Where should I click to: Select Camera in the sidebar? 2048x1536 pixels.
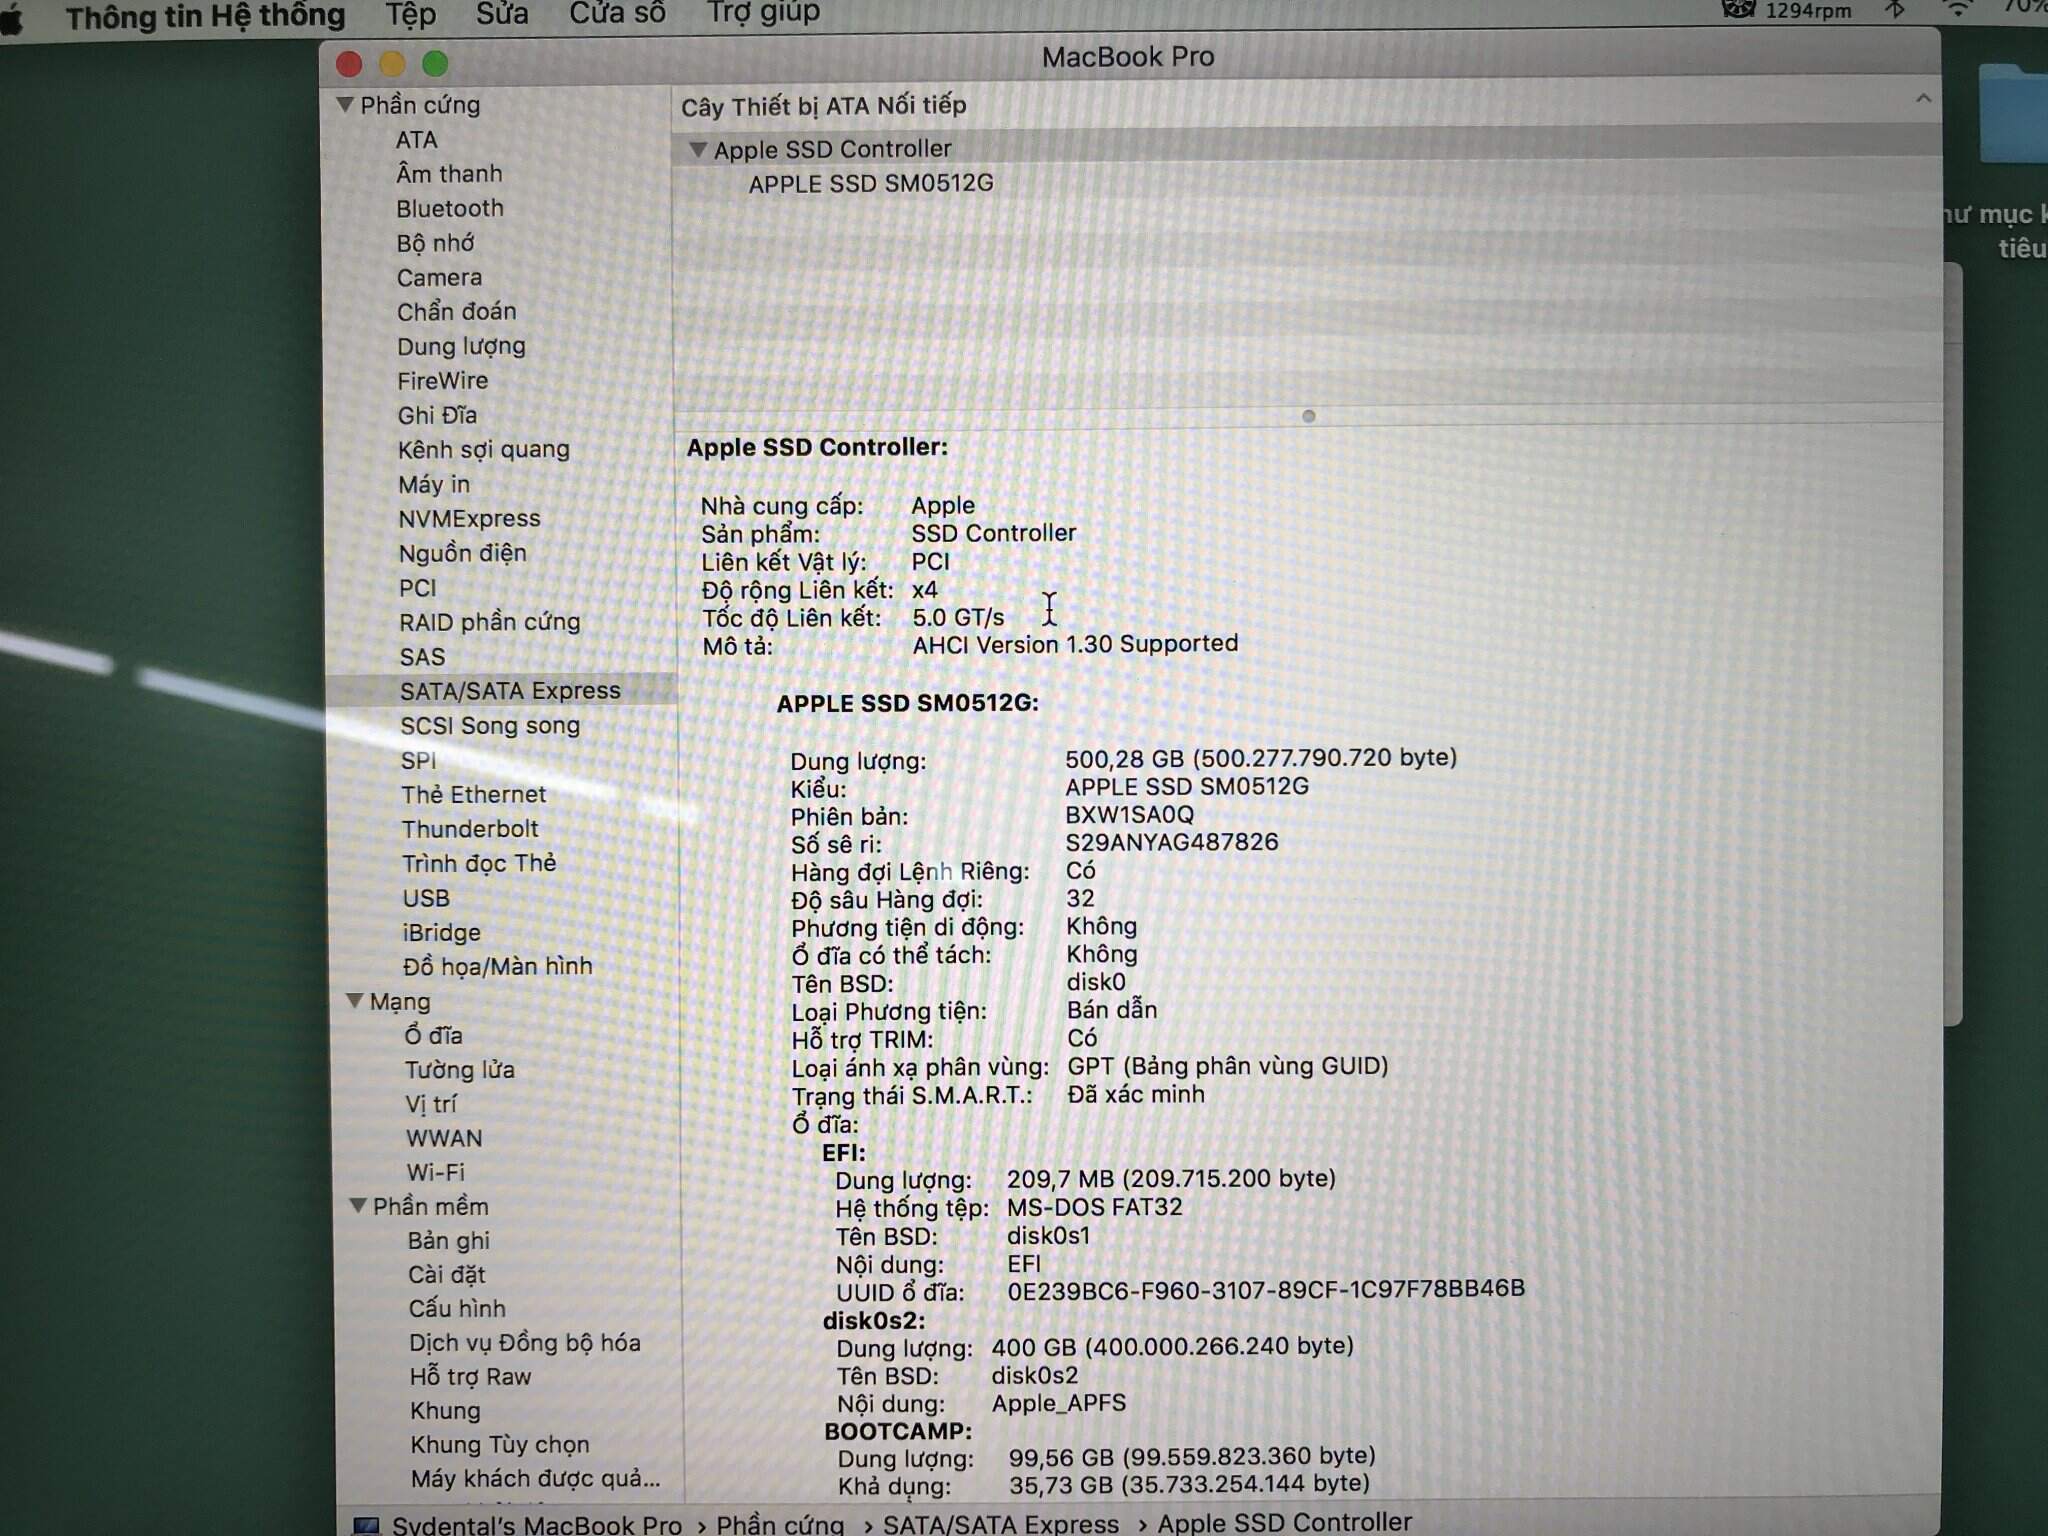tap(439, 277)
